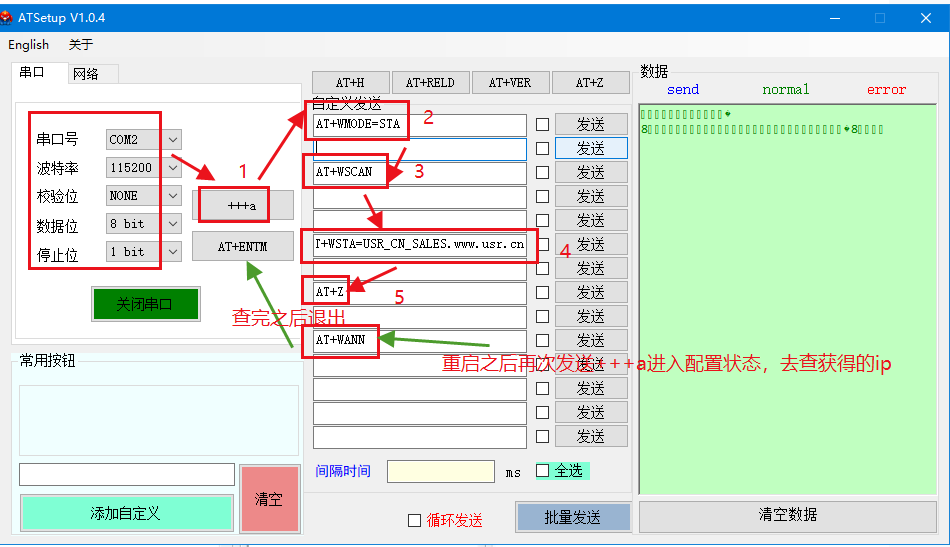Viewport: 950px width, 547px height.
Task: Enable the 循环发送 checkbox
Action: click(x=414, y=520)
